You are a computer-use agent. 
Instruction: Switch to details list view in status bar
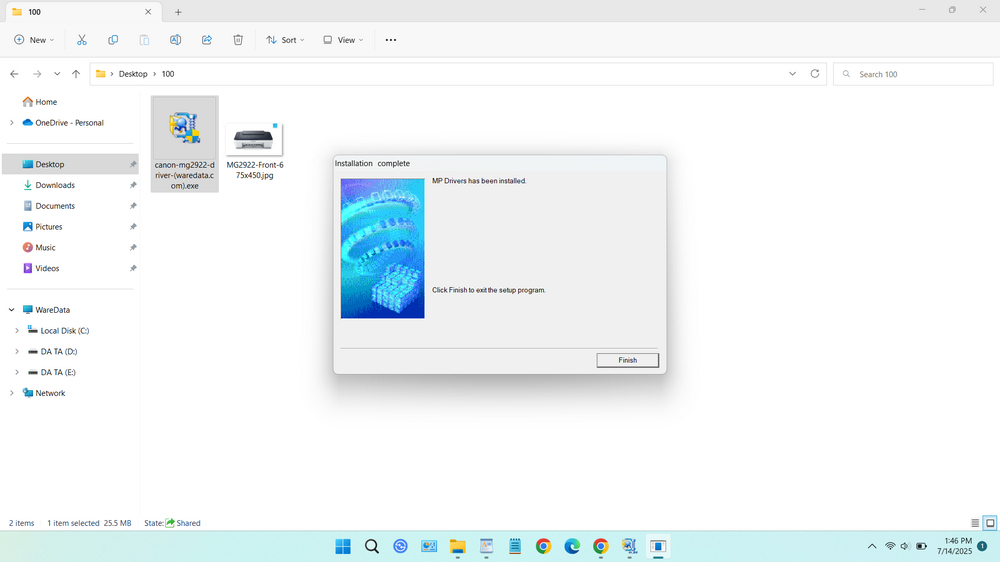click(x=975, y=523)
